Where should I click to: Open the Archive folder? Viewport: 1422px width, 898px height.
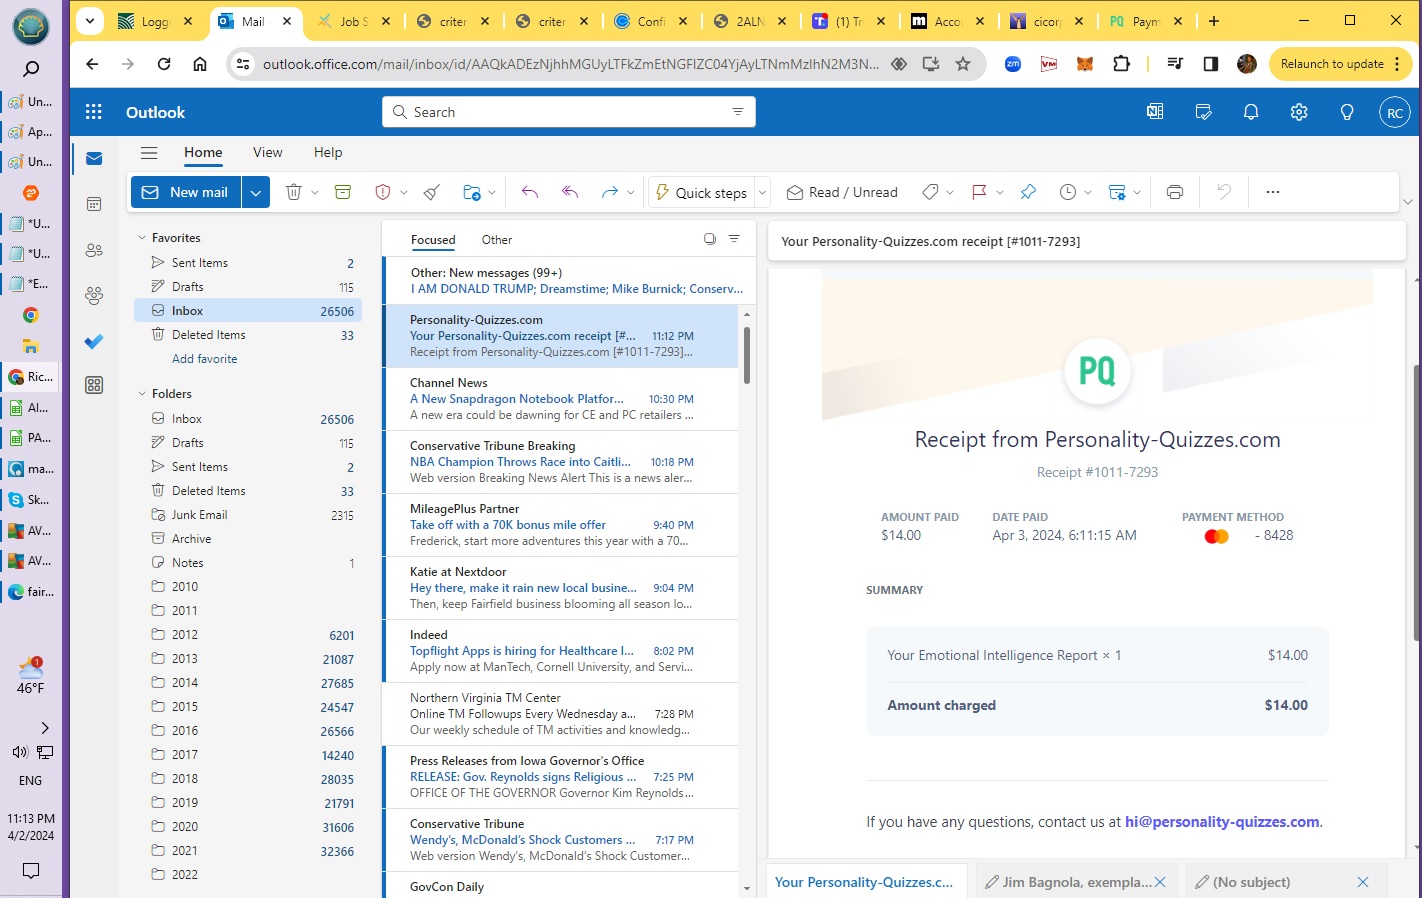click(x=248, y=539)
